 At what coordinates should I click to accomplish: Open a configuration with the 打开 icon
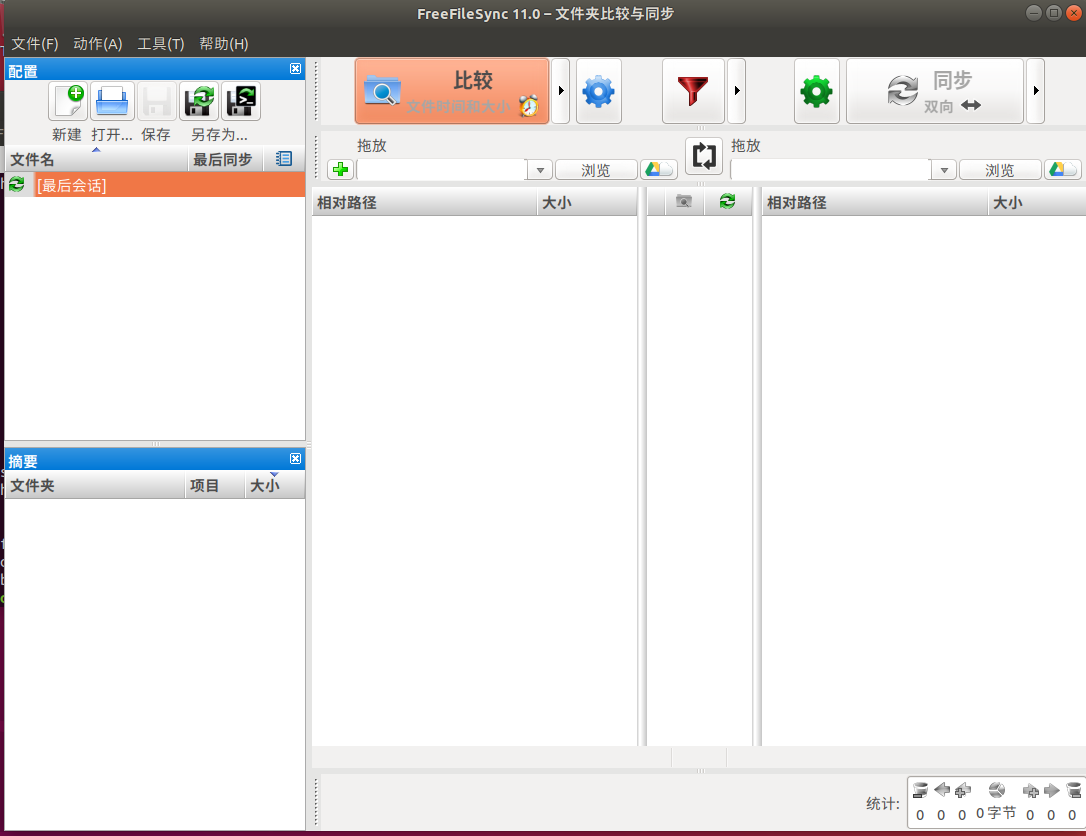[x=112, y=101]
